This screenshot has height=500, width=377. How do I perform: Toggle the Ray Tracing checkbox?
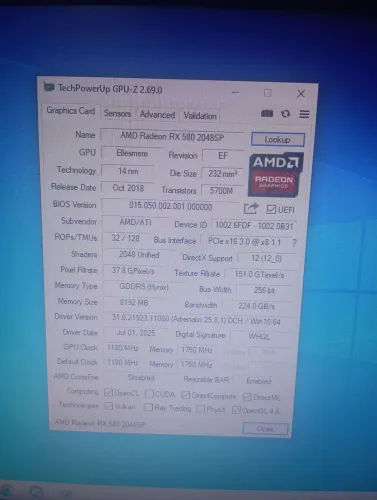click(148, 407)
